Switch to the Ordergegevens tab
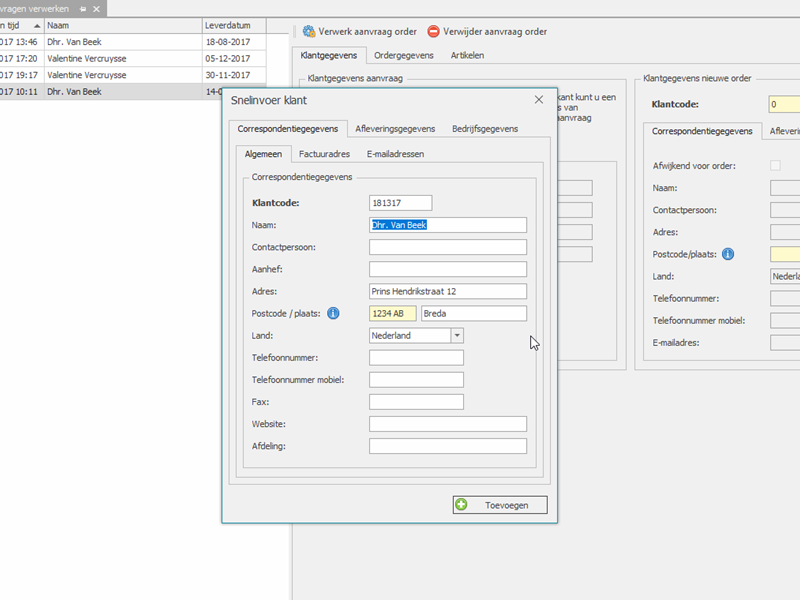This screenshot has height=600, width=800. pyautogui.click(x=403, y=55)
